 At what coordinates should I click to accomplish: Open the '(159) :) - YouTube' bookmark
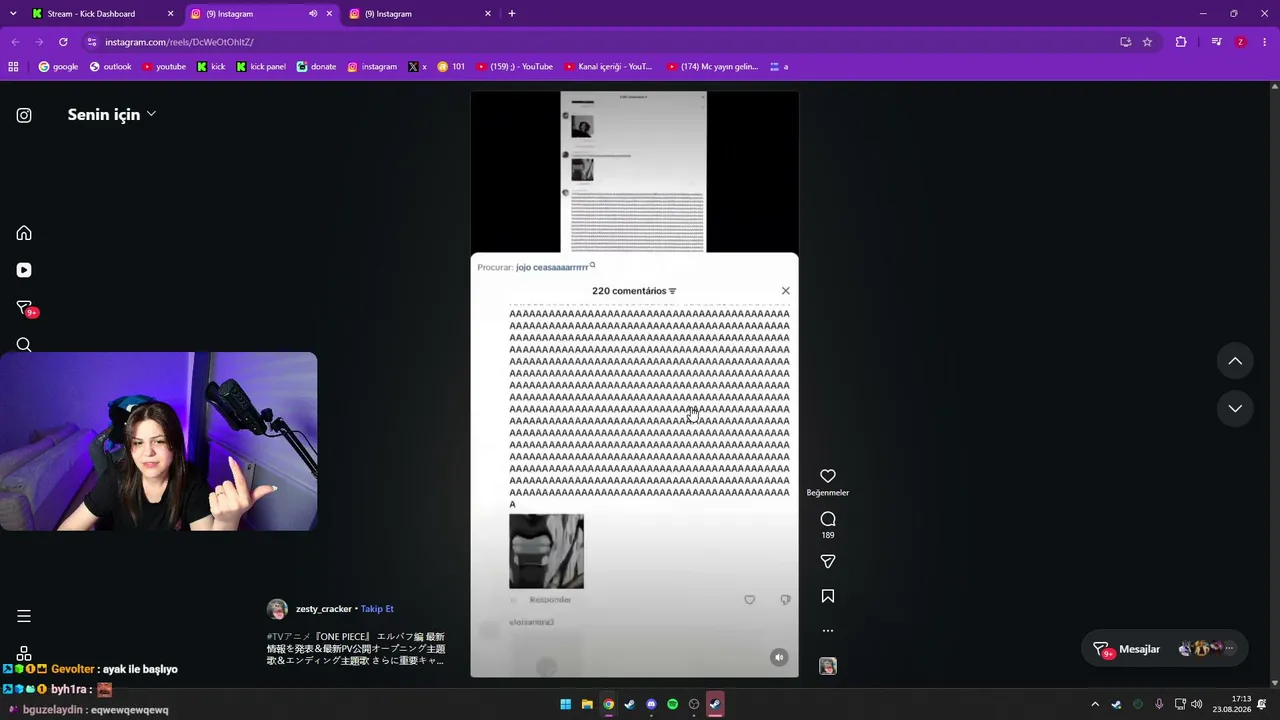[514, 67]
